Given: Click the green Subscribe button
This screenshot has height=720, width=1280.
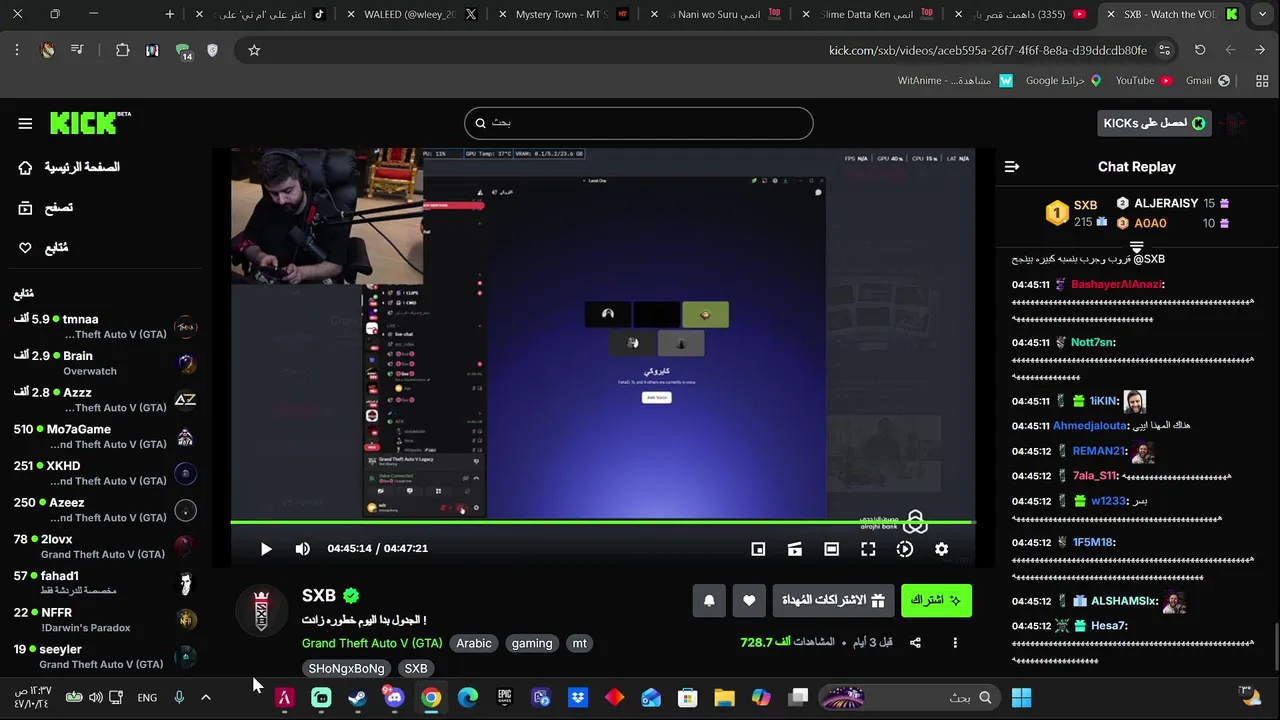Looking at the screenshot, I should tap(936, 600).
